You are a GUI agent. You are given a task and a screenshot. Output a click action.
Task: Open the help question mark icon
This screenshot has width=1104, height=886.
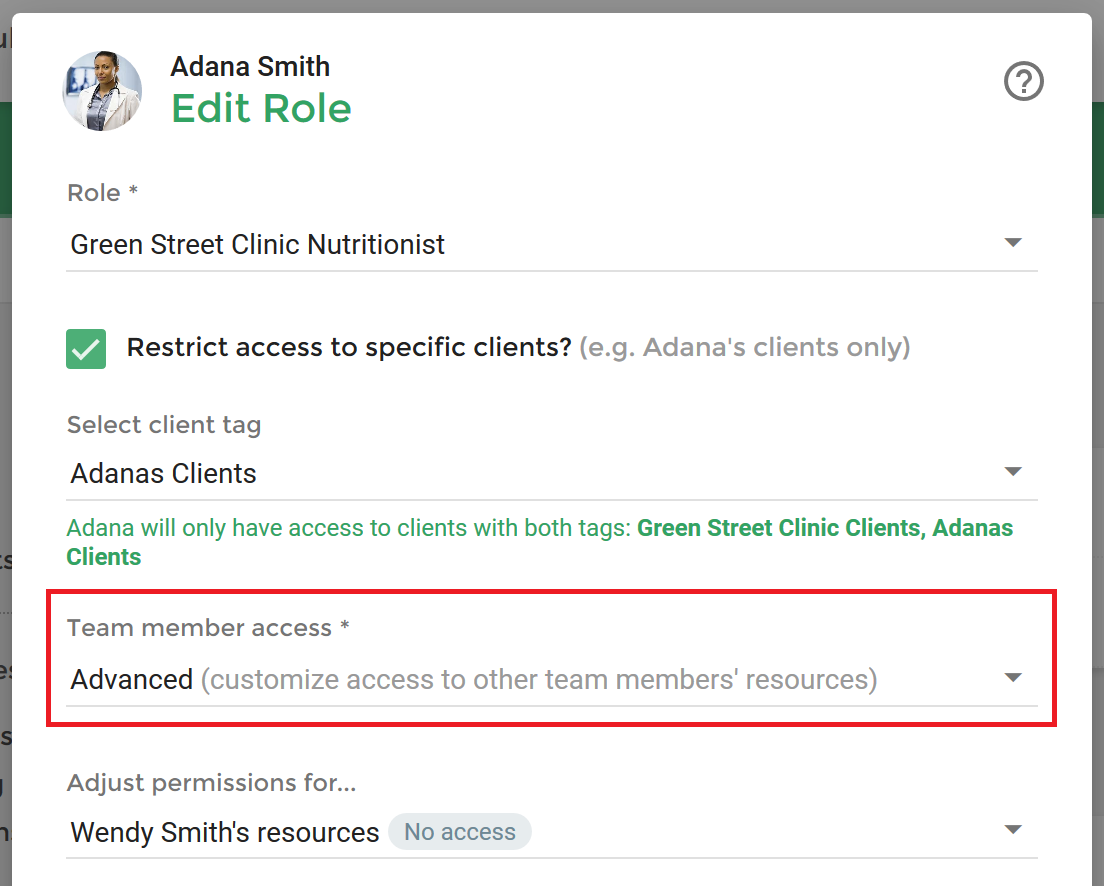[x=1023, y=82]
